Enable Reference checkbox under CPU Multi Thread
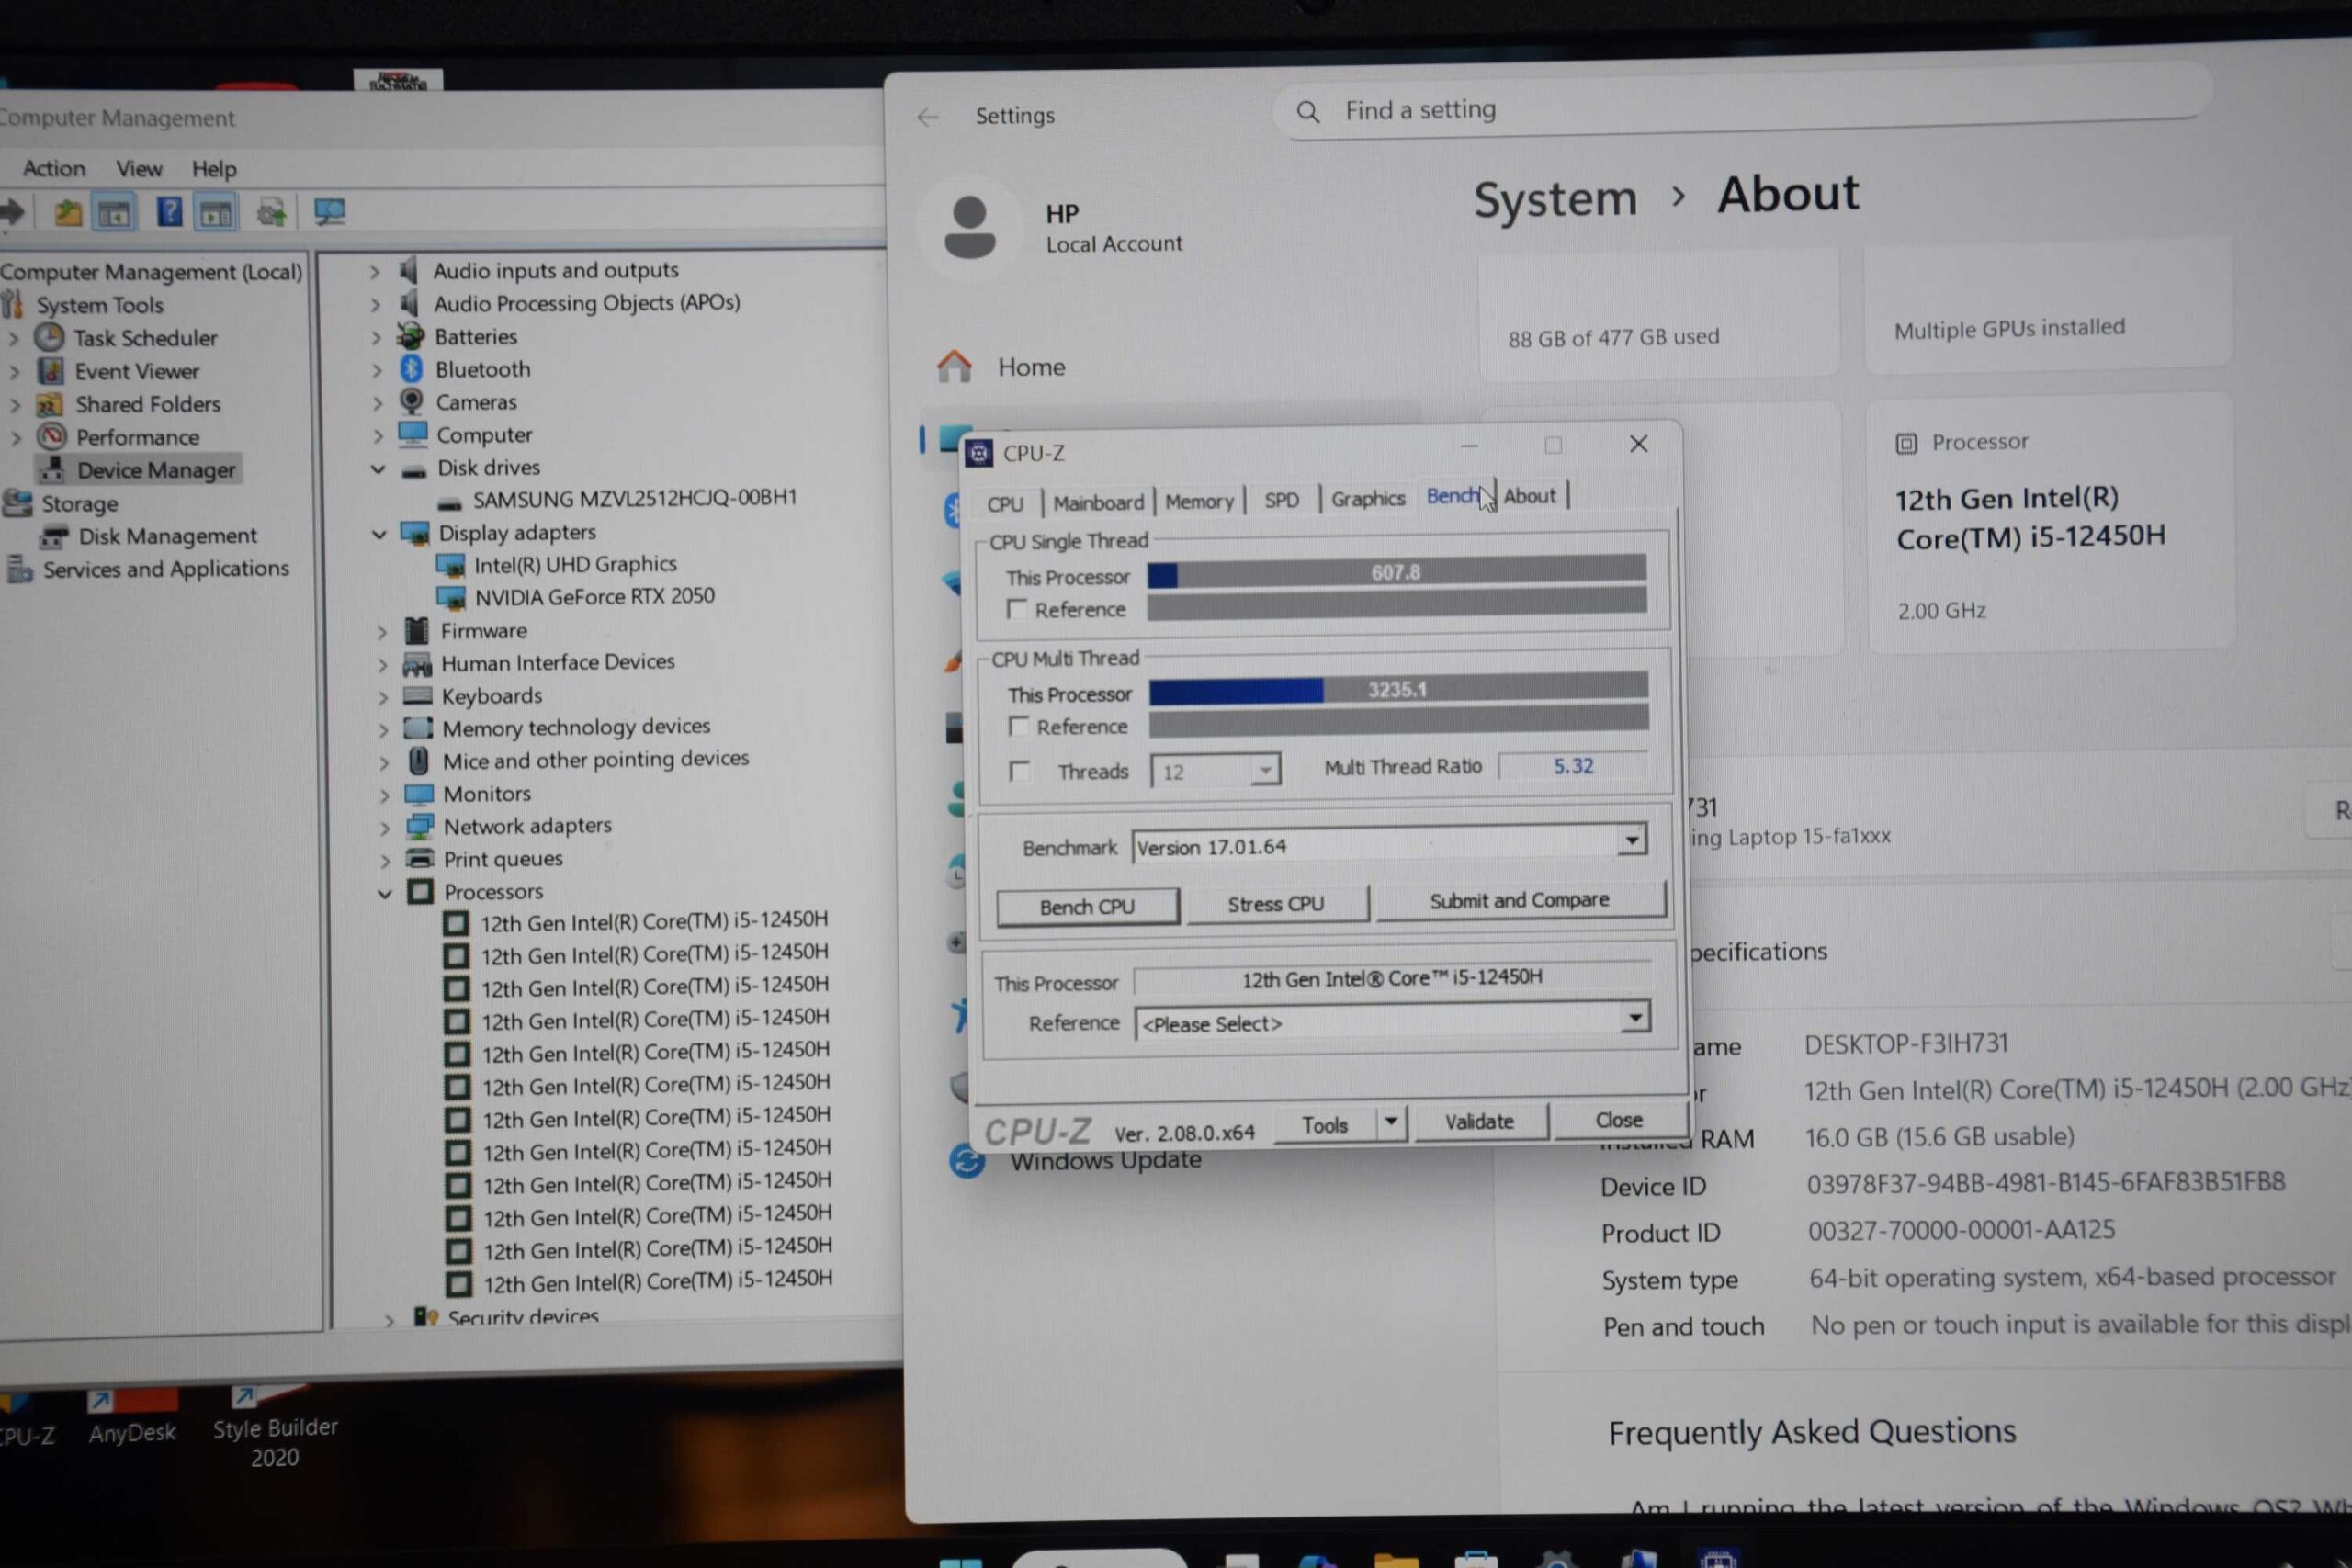The image size is (2352, 1568). click(1019, 726)
